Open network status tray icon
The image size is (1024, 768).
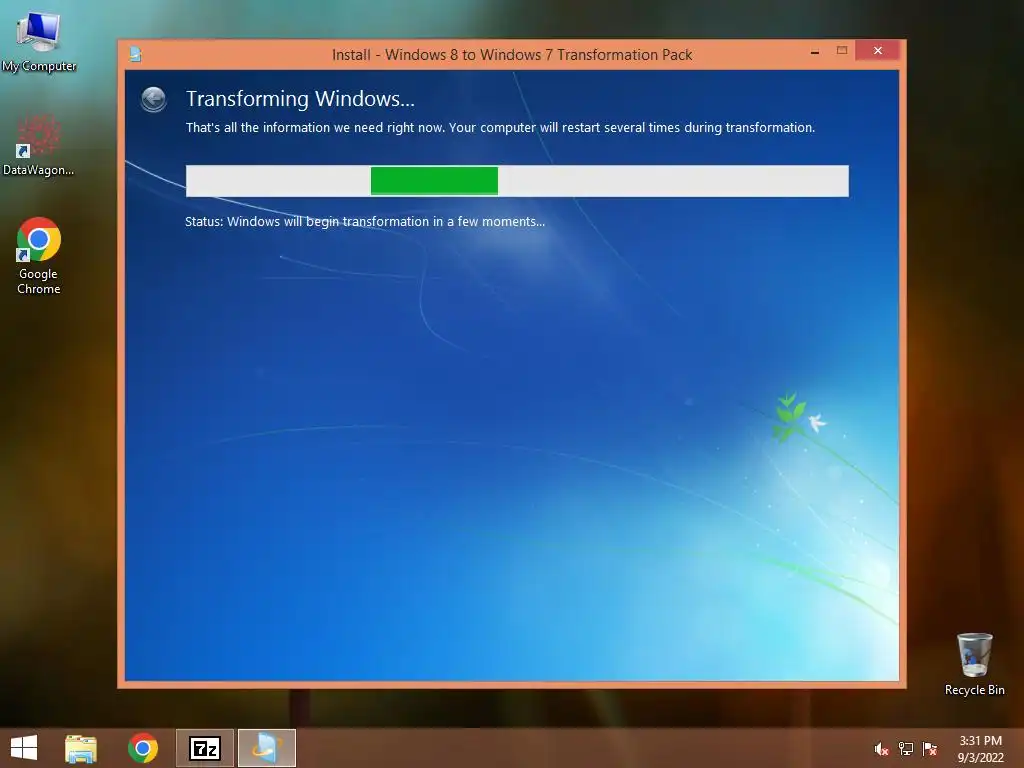905,749
